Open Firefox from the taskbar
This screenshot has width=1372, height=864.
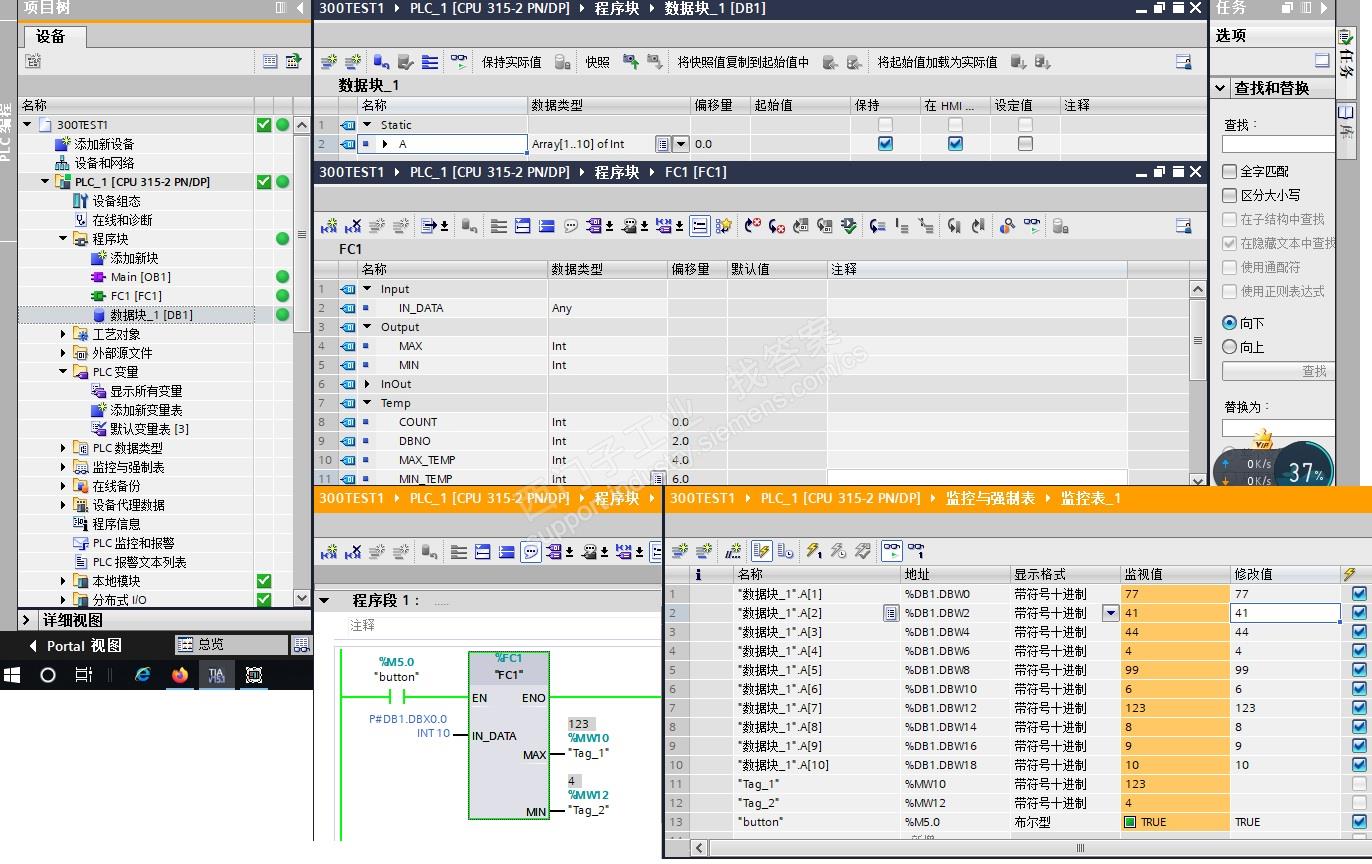[180, 675]
